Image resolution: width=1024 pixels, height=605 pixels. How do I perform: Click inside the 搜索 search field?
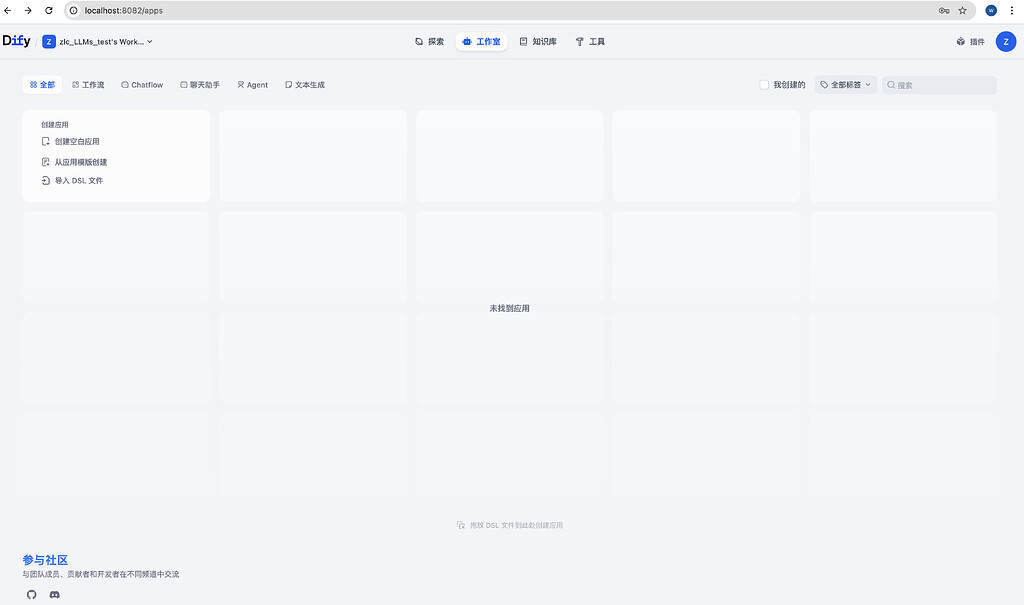click(x=935, y=85)
